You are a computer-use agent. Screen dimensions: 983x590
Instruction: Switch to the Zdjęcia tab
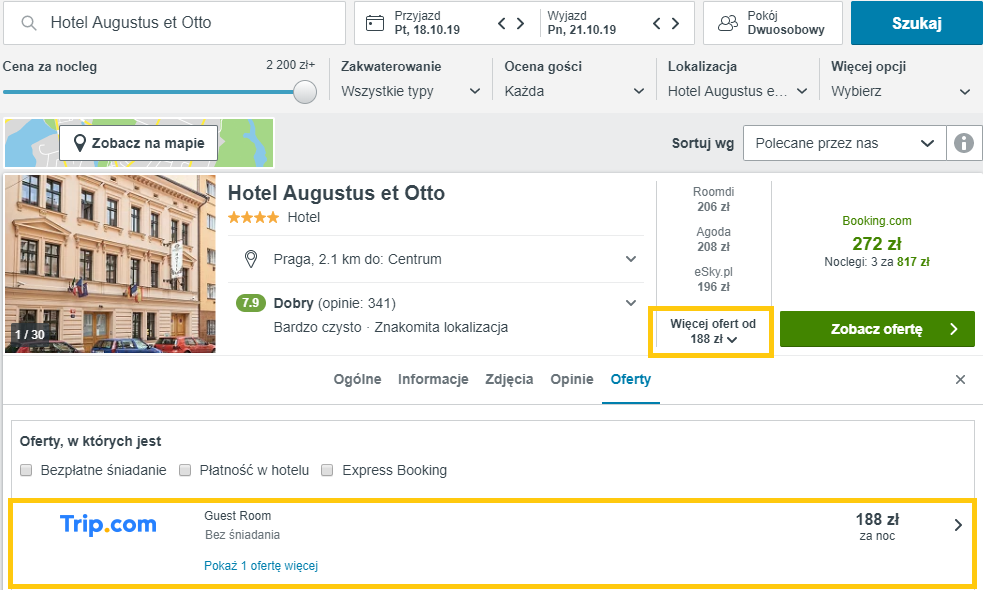pos(508,379)
